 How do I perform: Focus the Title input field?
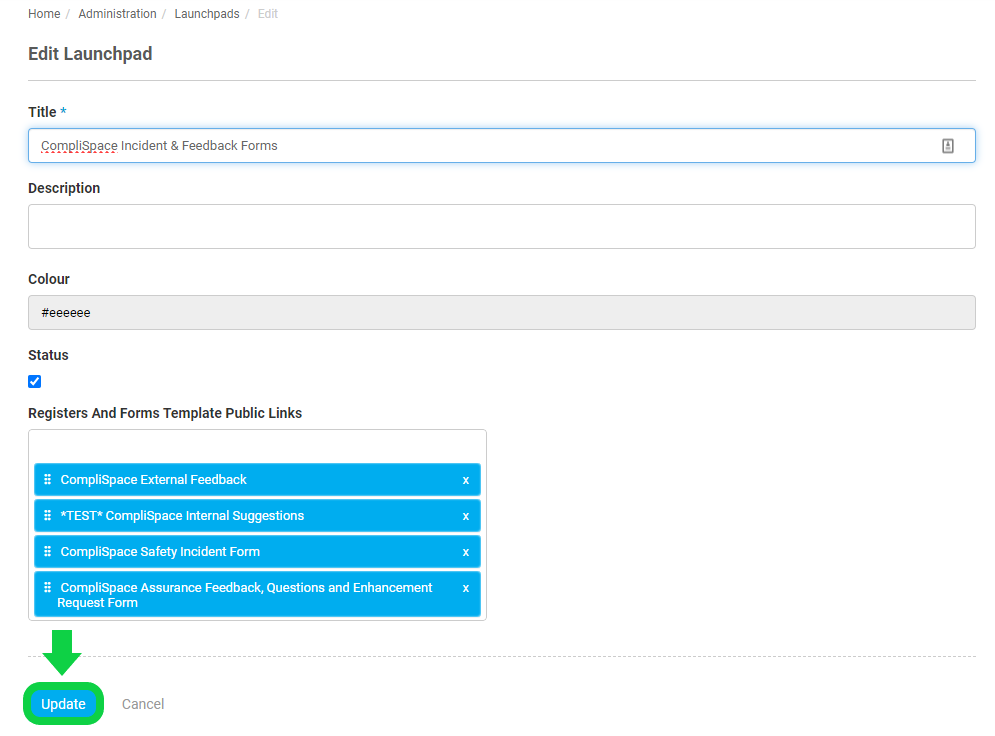click(x=501, y=146)
